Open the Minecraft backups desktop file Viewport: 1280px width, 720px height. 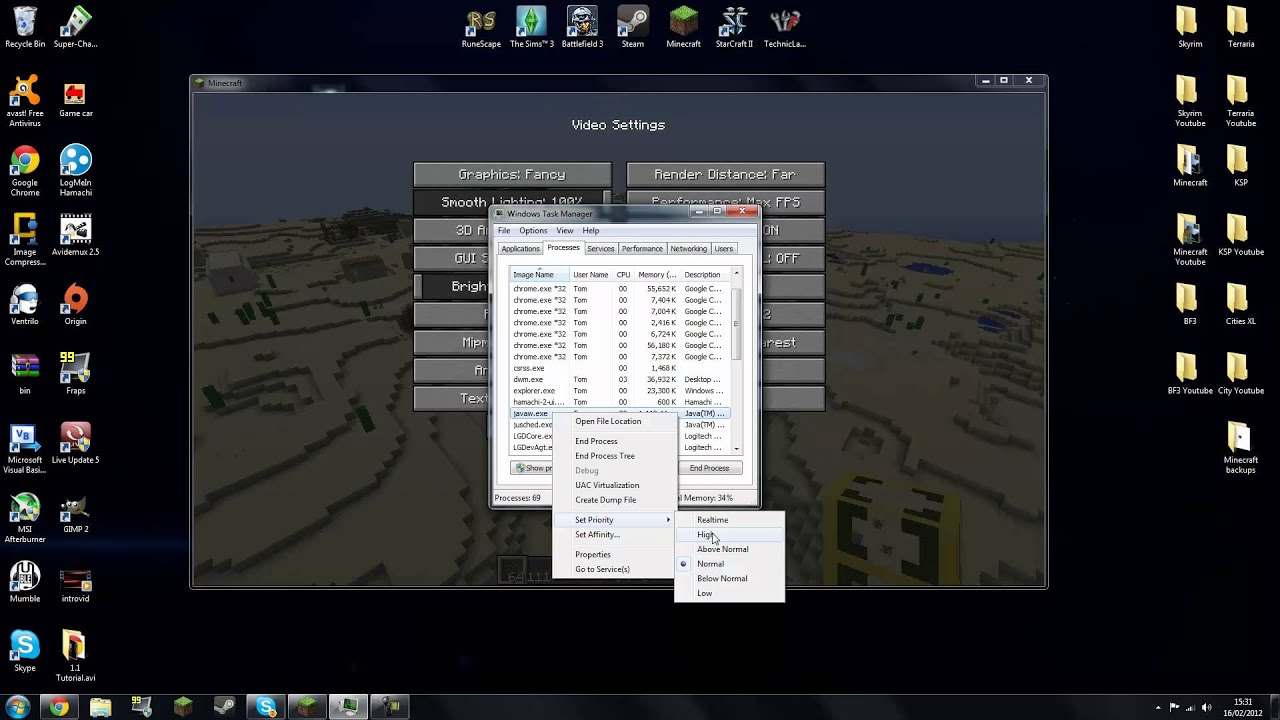click(x=1240, y=449)
